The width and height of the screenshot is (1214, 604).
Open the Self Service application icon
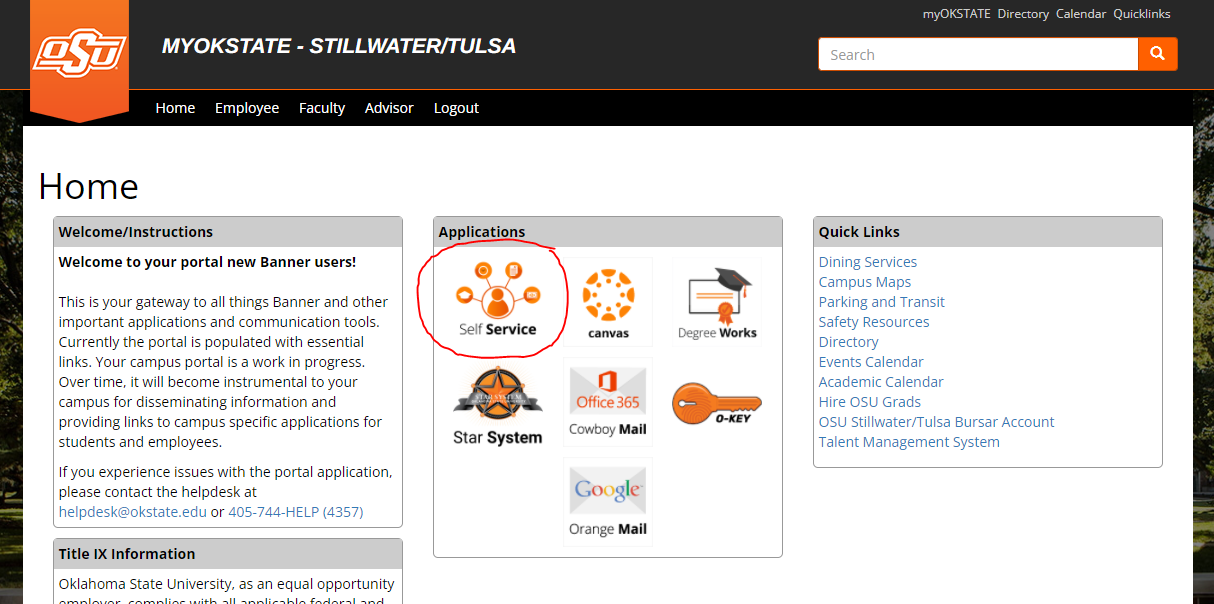coord(497,299)
